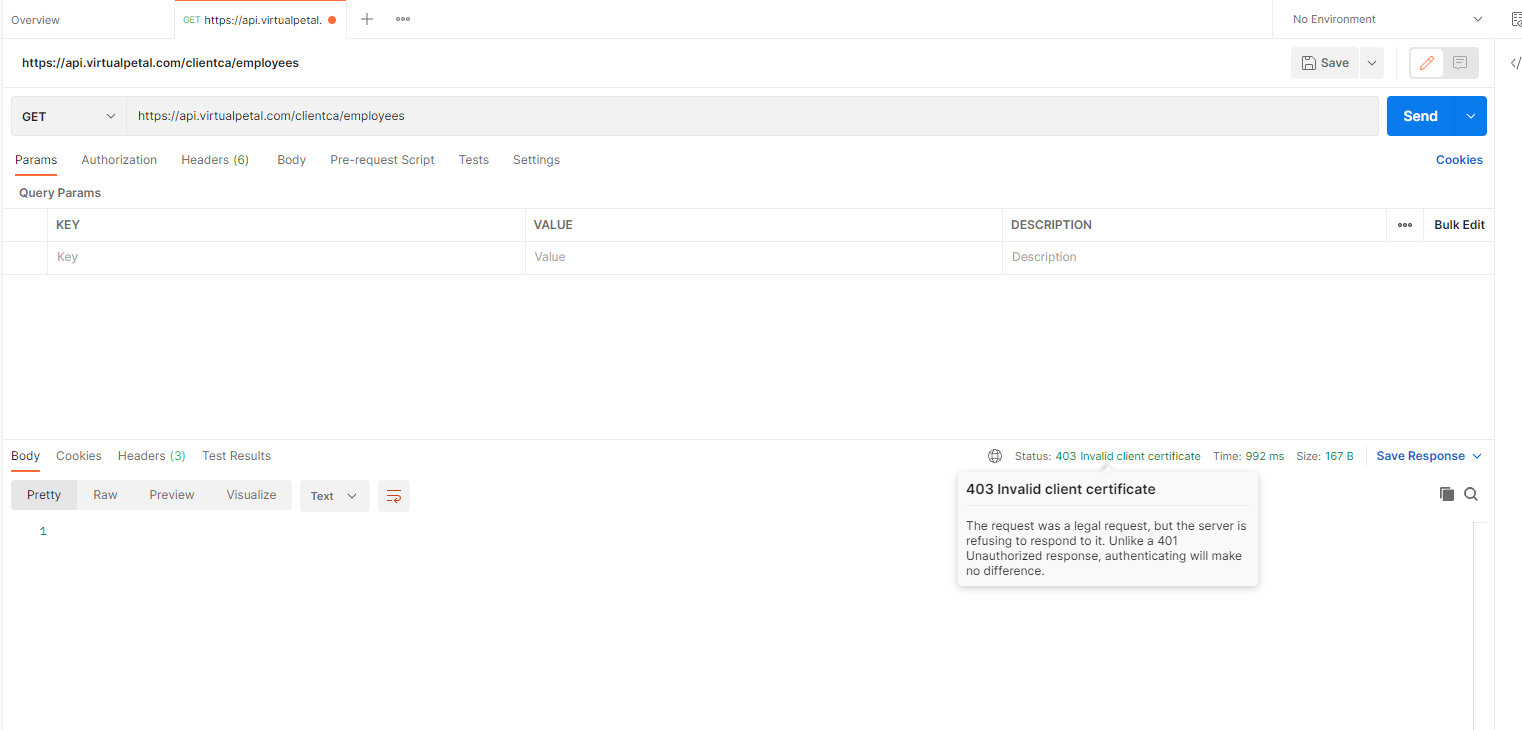Click the Size 167 B value
The height and width of the screenshot is (730, 1522).
tap(1340, 456)
